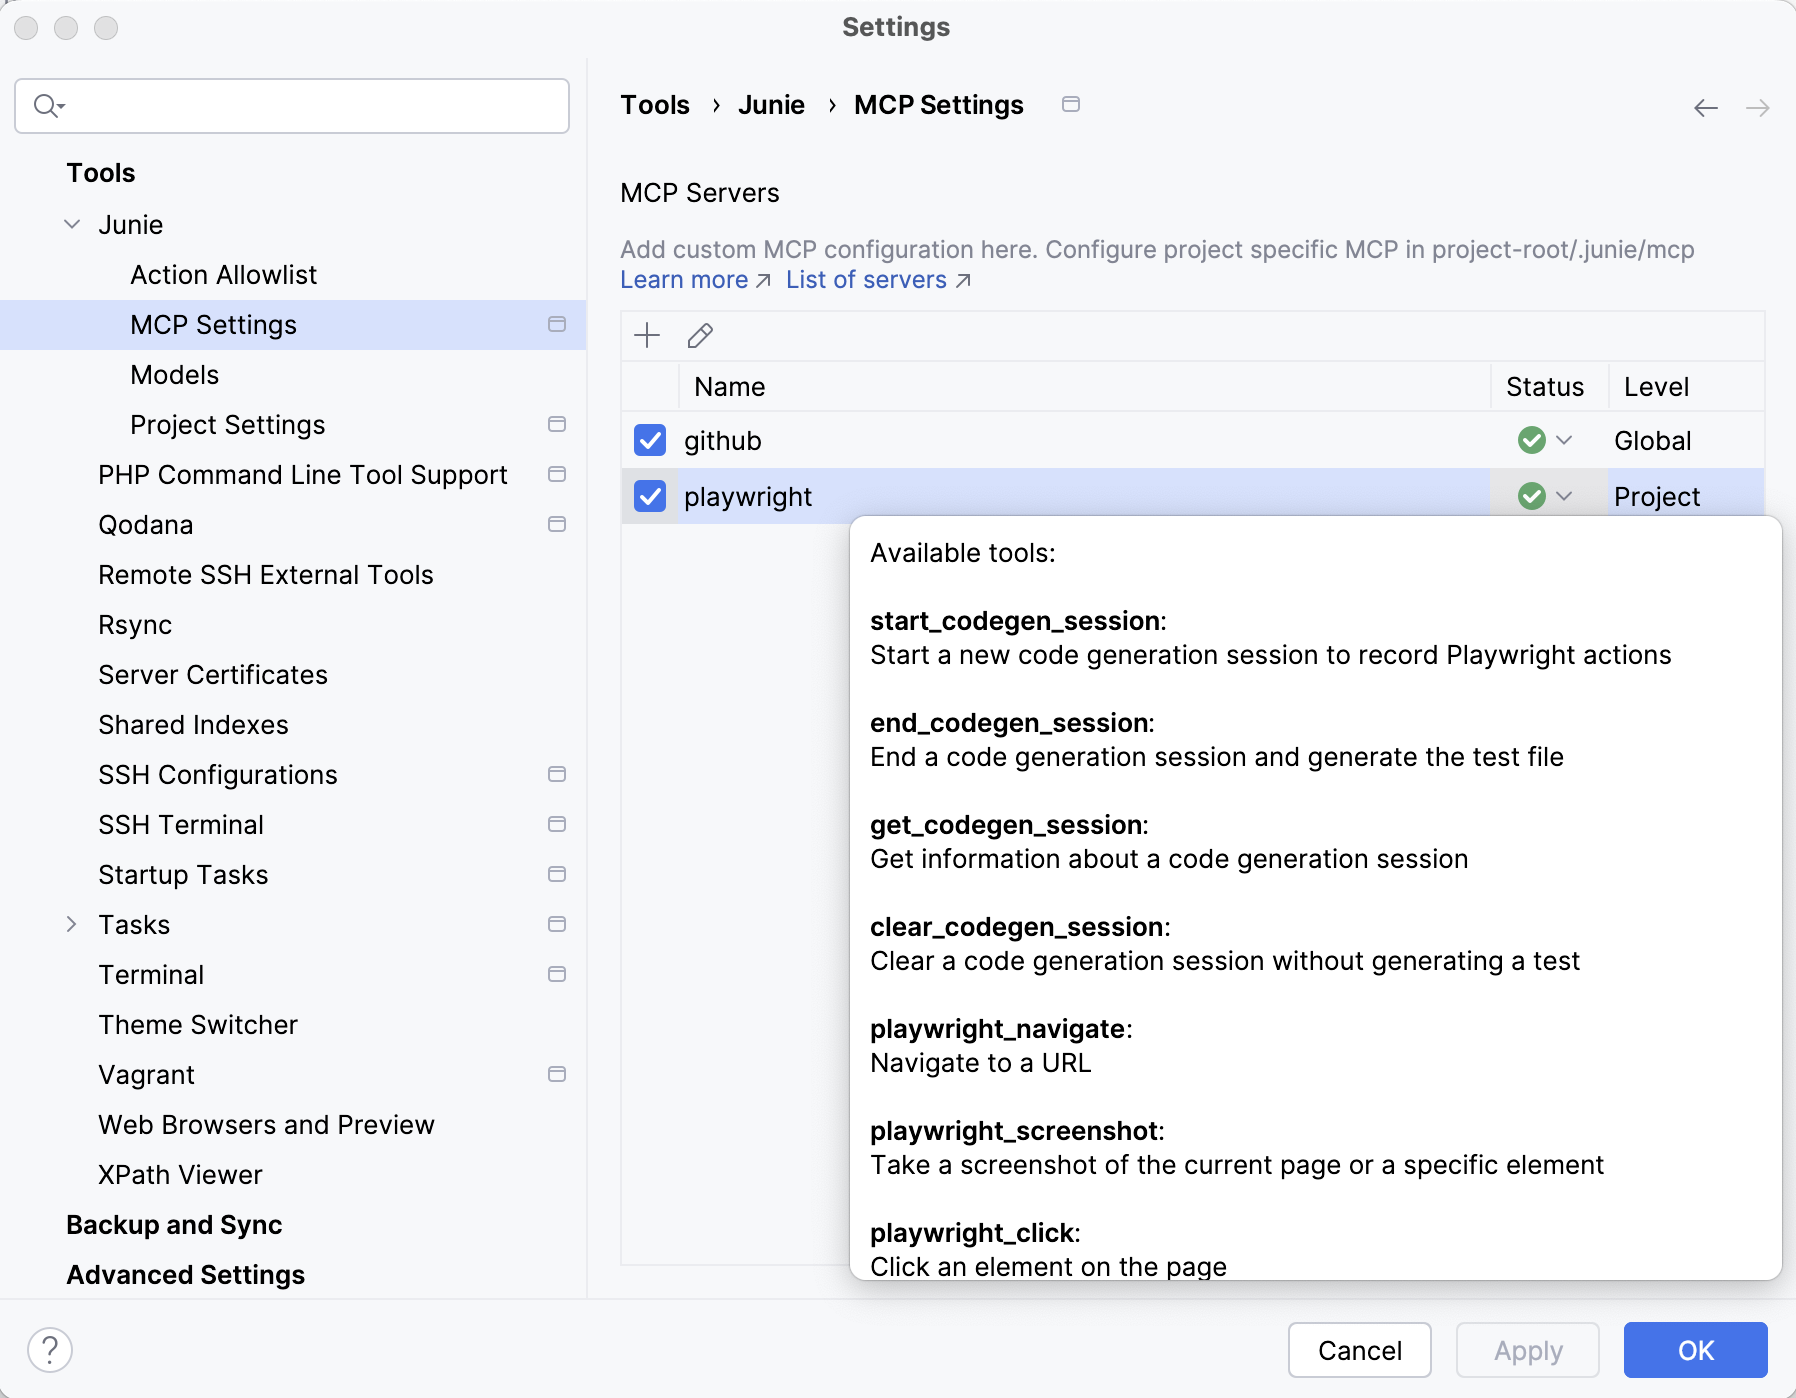Disable the github server checkbox

pyautogui.click(x=650, y=441)
